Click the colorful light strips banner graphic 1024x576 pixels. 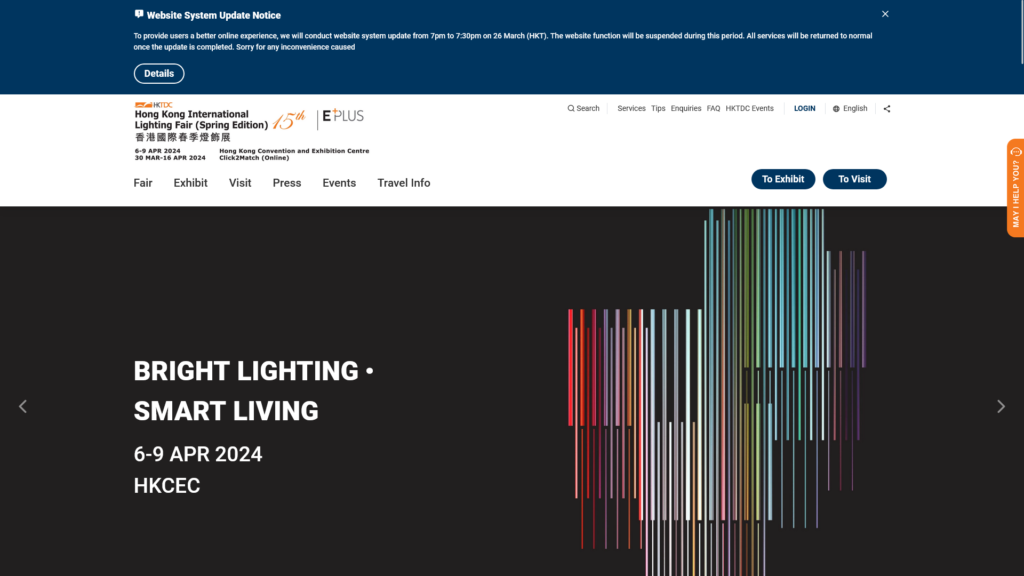(x=717, y=392)
